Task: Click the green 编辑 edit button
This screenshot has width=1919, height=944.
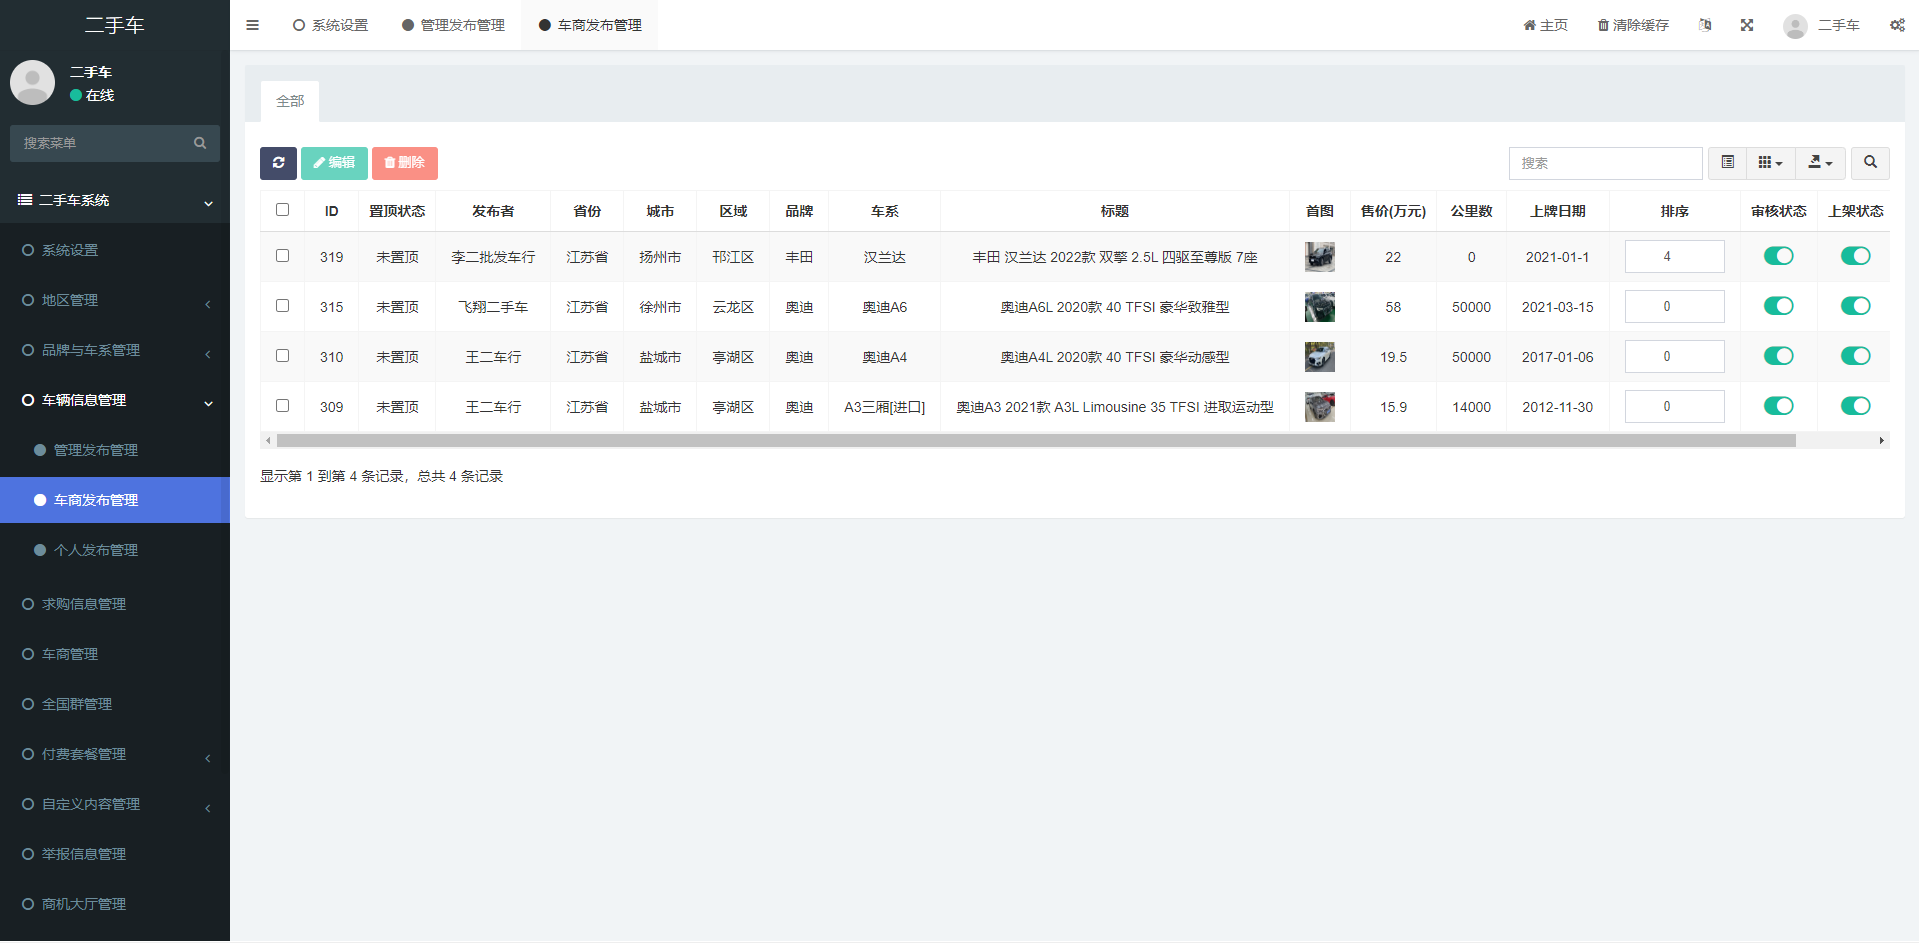Action: pos(334,163)
